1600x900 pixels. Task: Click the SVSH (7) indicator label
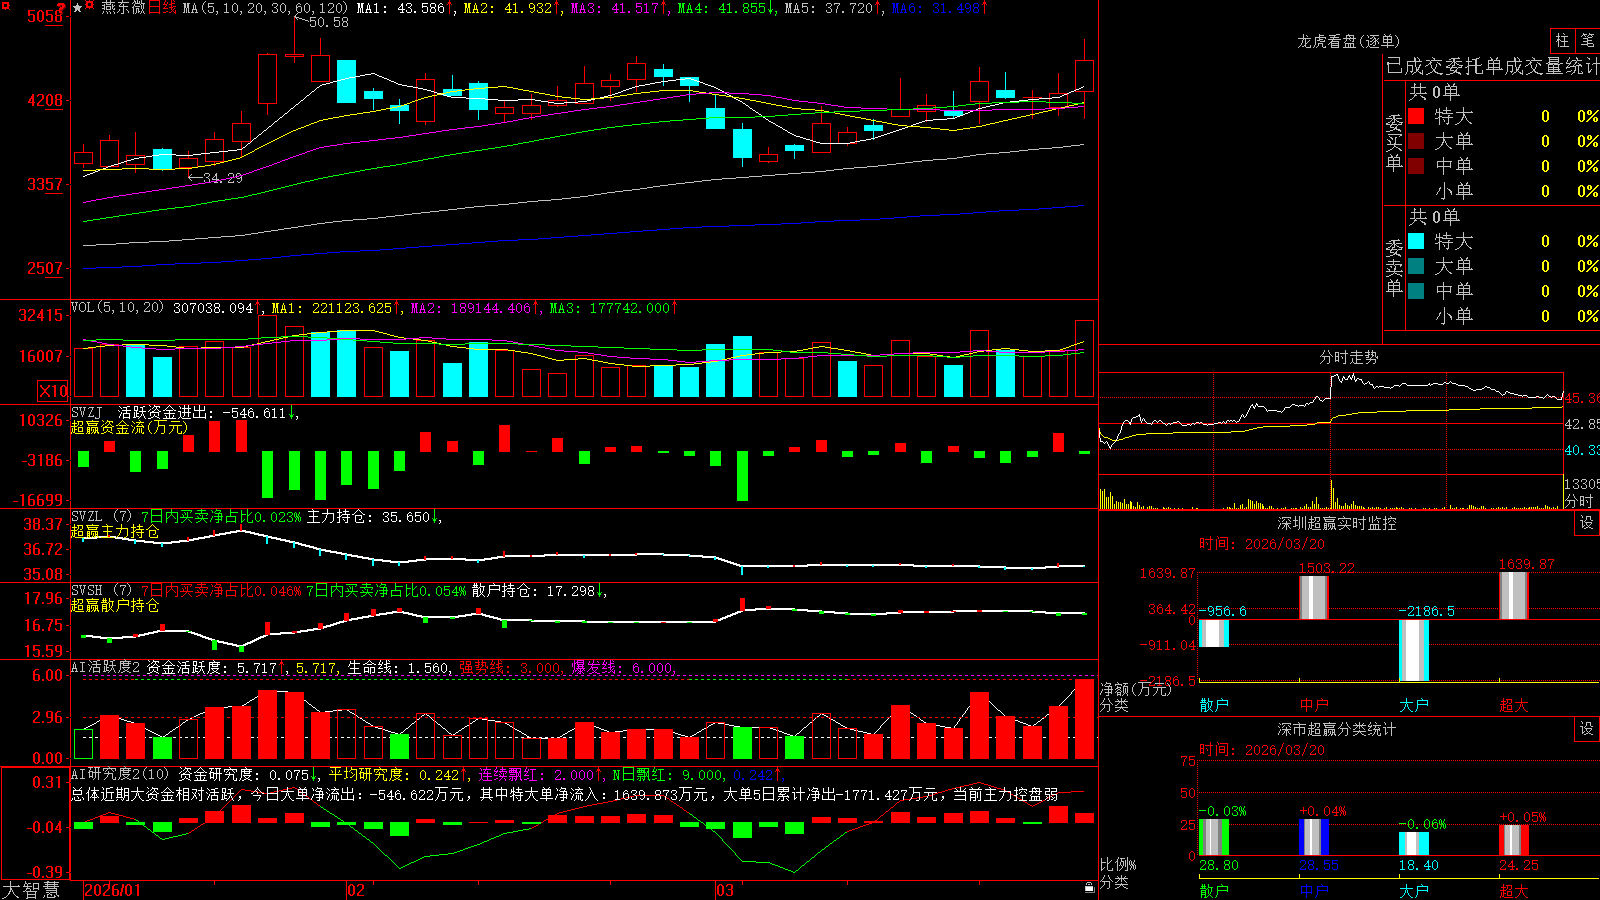(102, 591)
